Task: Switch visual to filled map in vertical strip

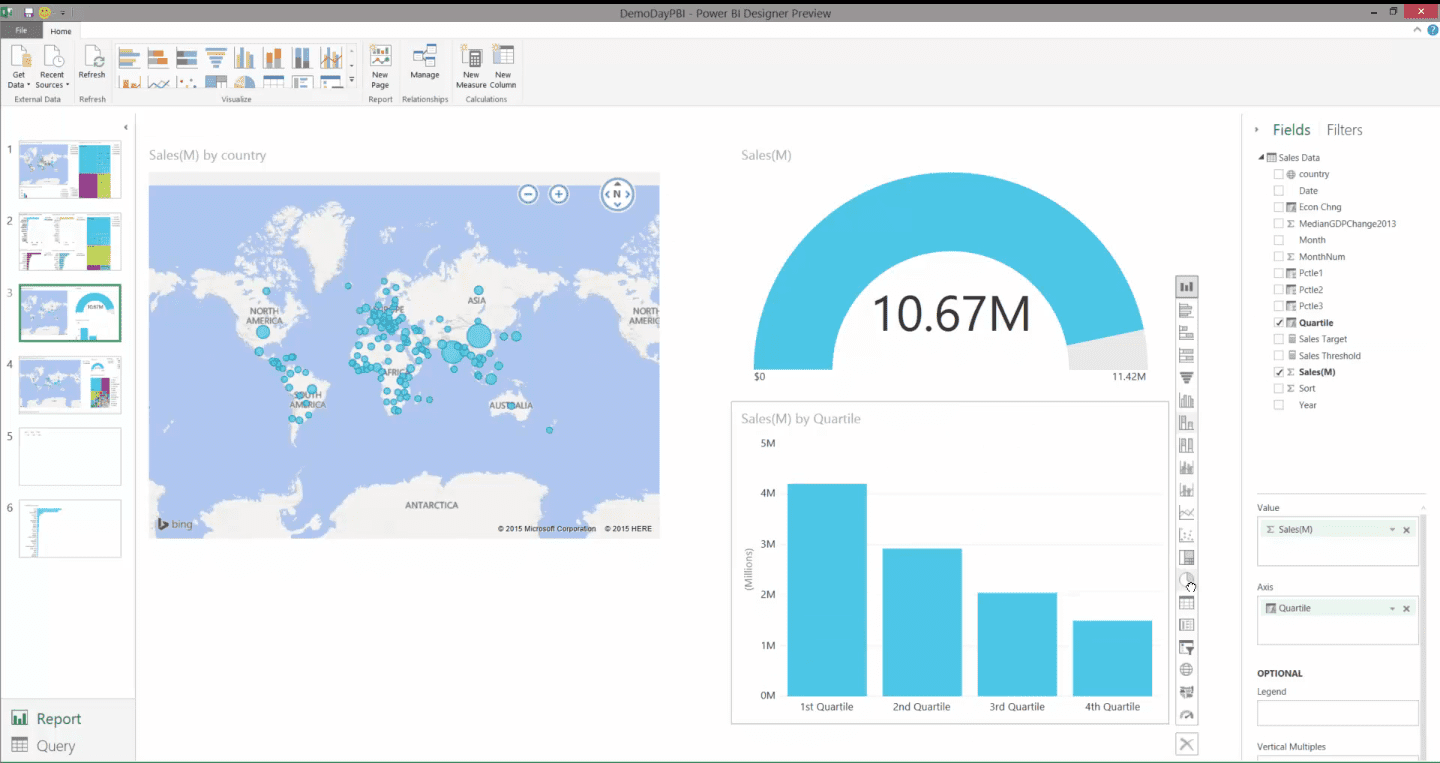Action: click(x=1186, y=692)
